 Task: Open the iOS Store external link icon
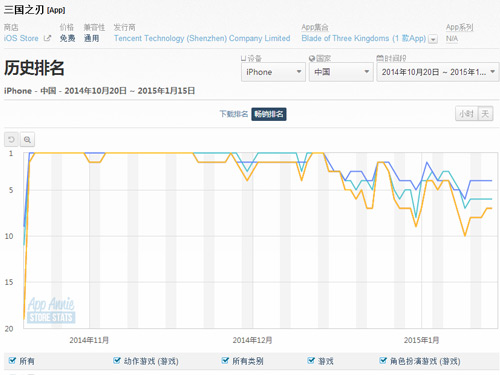(x=47, y=38)
